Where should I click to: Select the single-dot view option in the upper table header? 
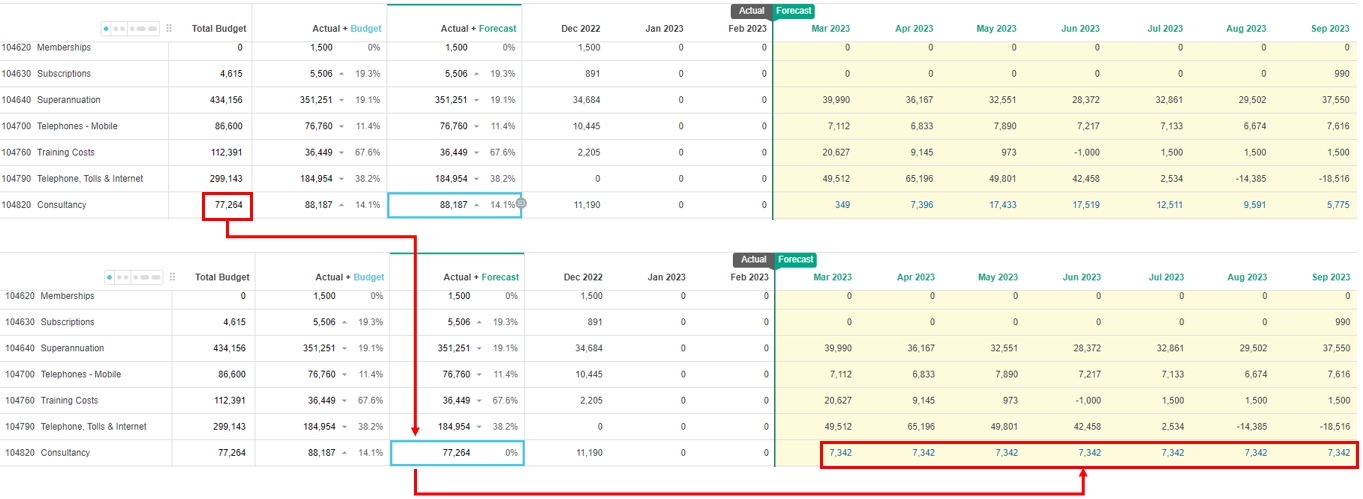[x=108, y=29]
